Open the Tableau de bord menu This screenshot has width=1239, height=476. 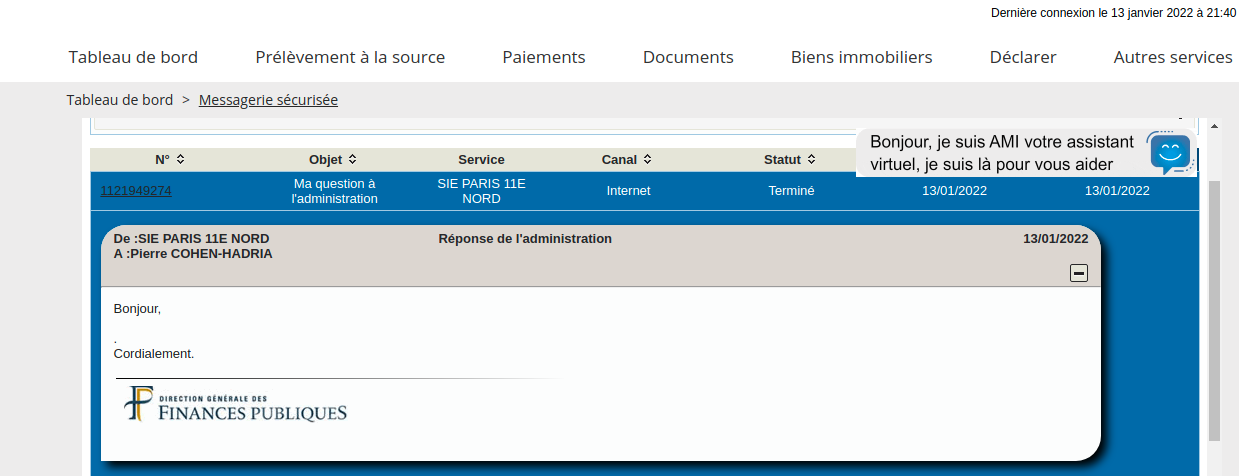133,57
